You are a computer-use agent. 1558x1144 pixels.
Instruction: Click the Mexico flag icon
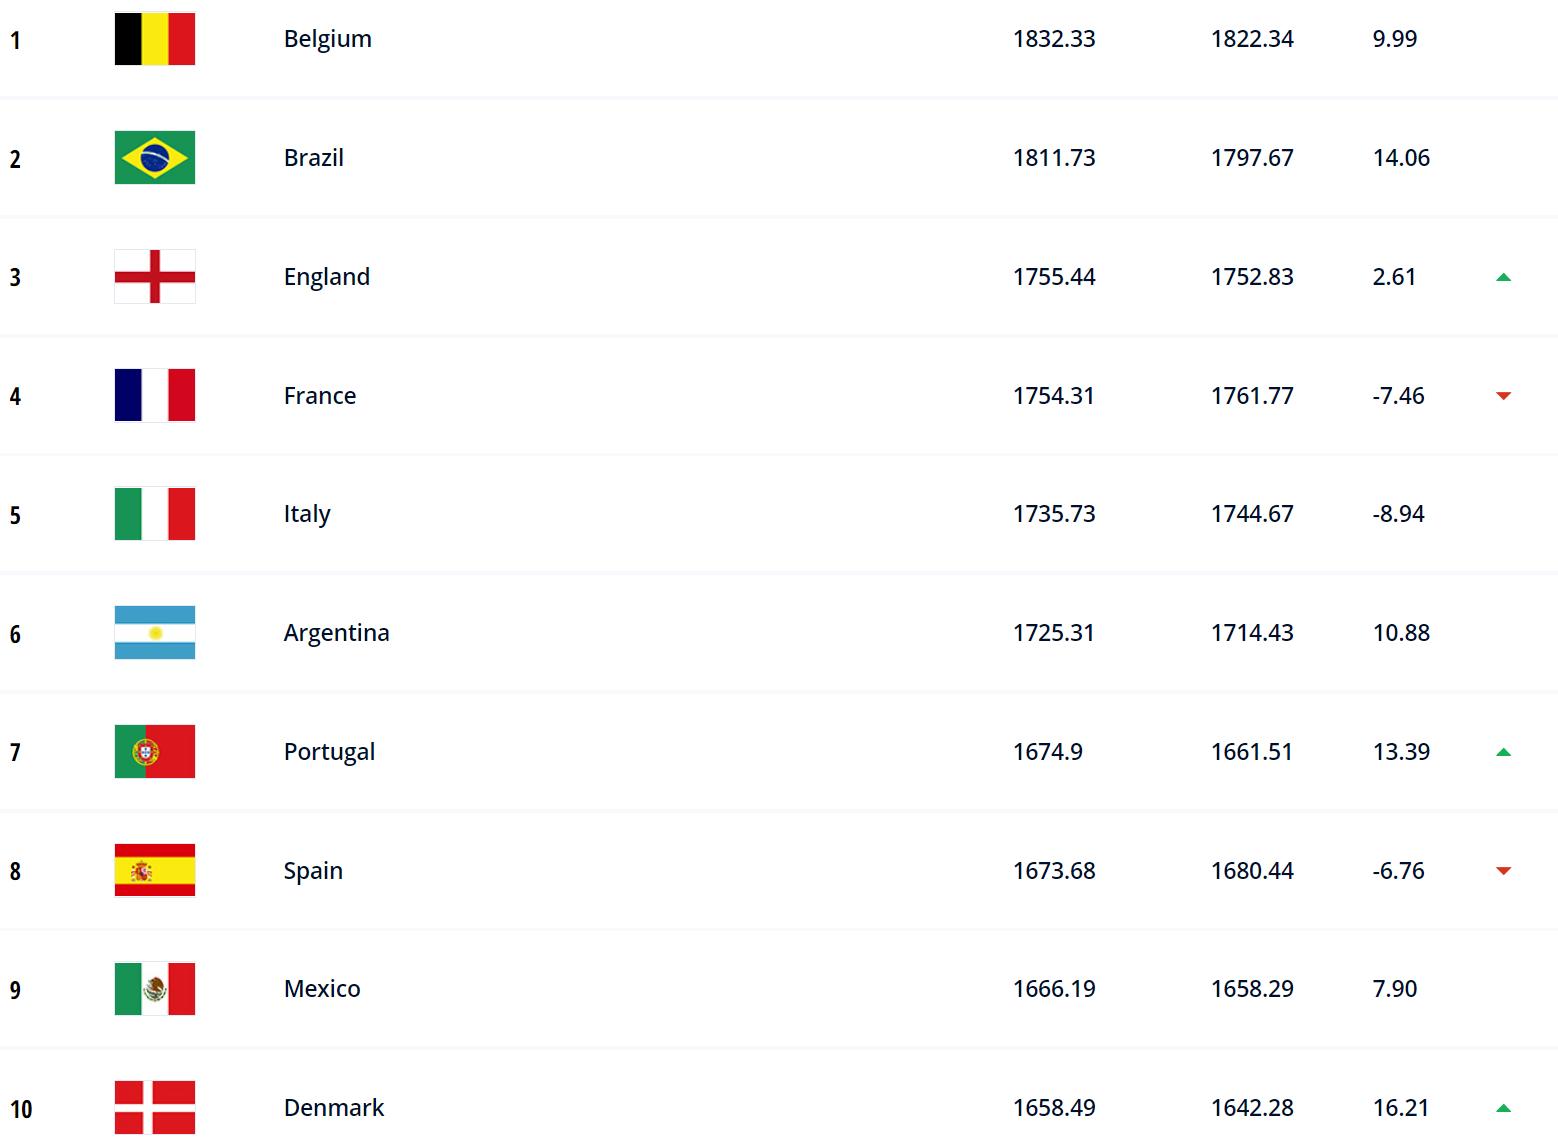(x=155, y=989)
